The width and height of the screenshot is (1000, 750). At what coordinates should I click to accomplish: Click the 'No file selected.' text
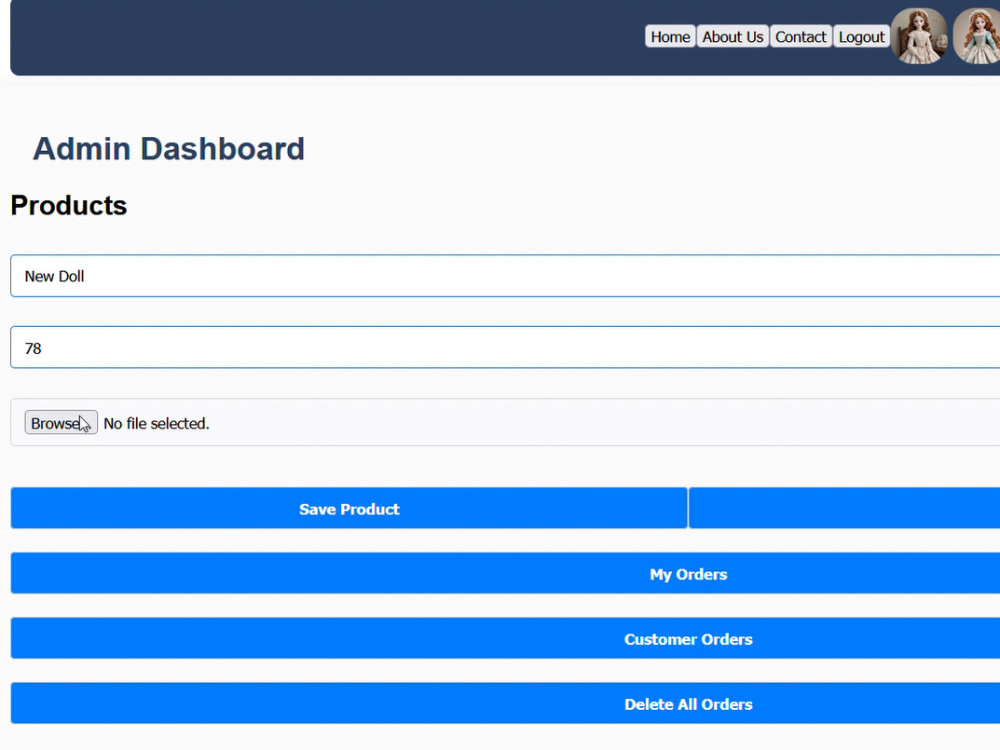tap(156, 423)
